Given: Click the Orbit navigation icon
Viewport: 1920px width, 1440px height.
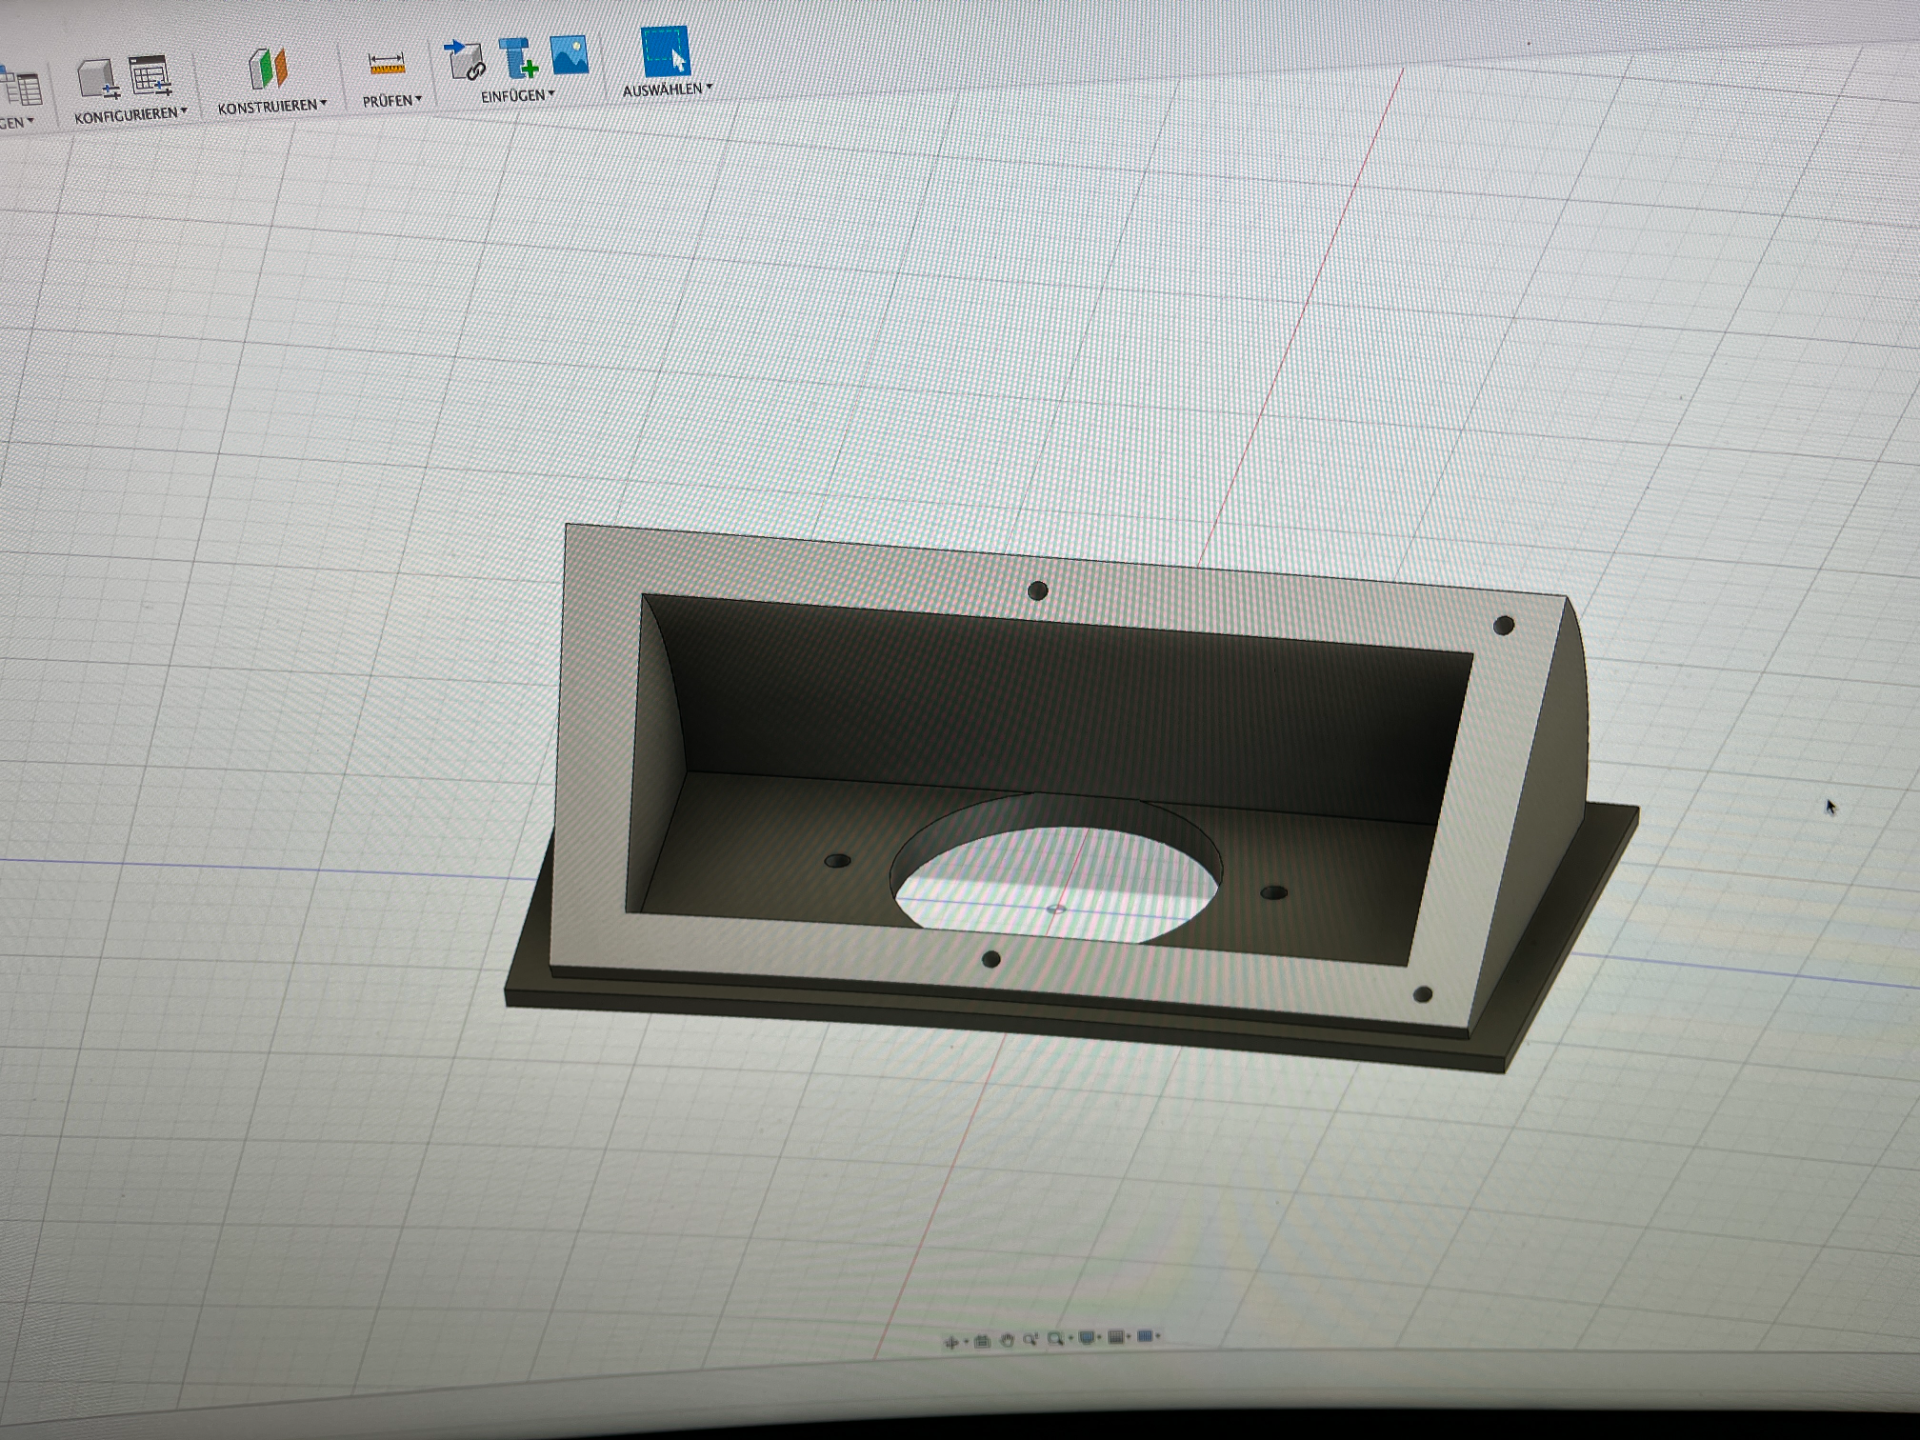Looking at the screenshot, I should tap(951, 1342).
